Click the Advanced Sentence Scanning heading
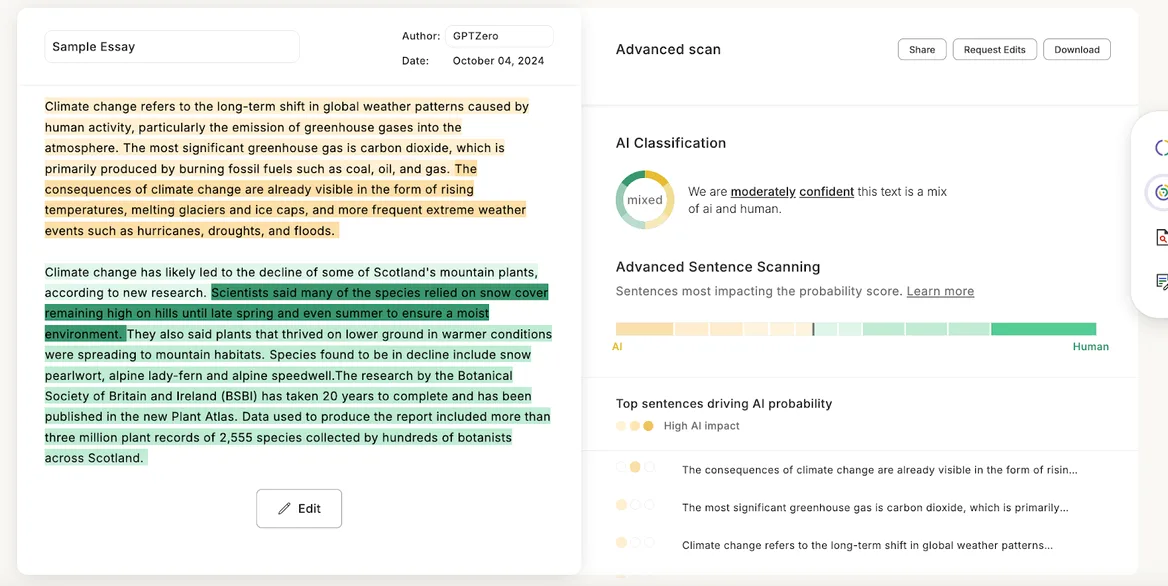The width and height of the screenshot is (1168, 586). pos(718,267)
